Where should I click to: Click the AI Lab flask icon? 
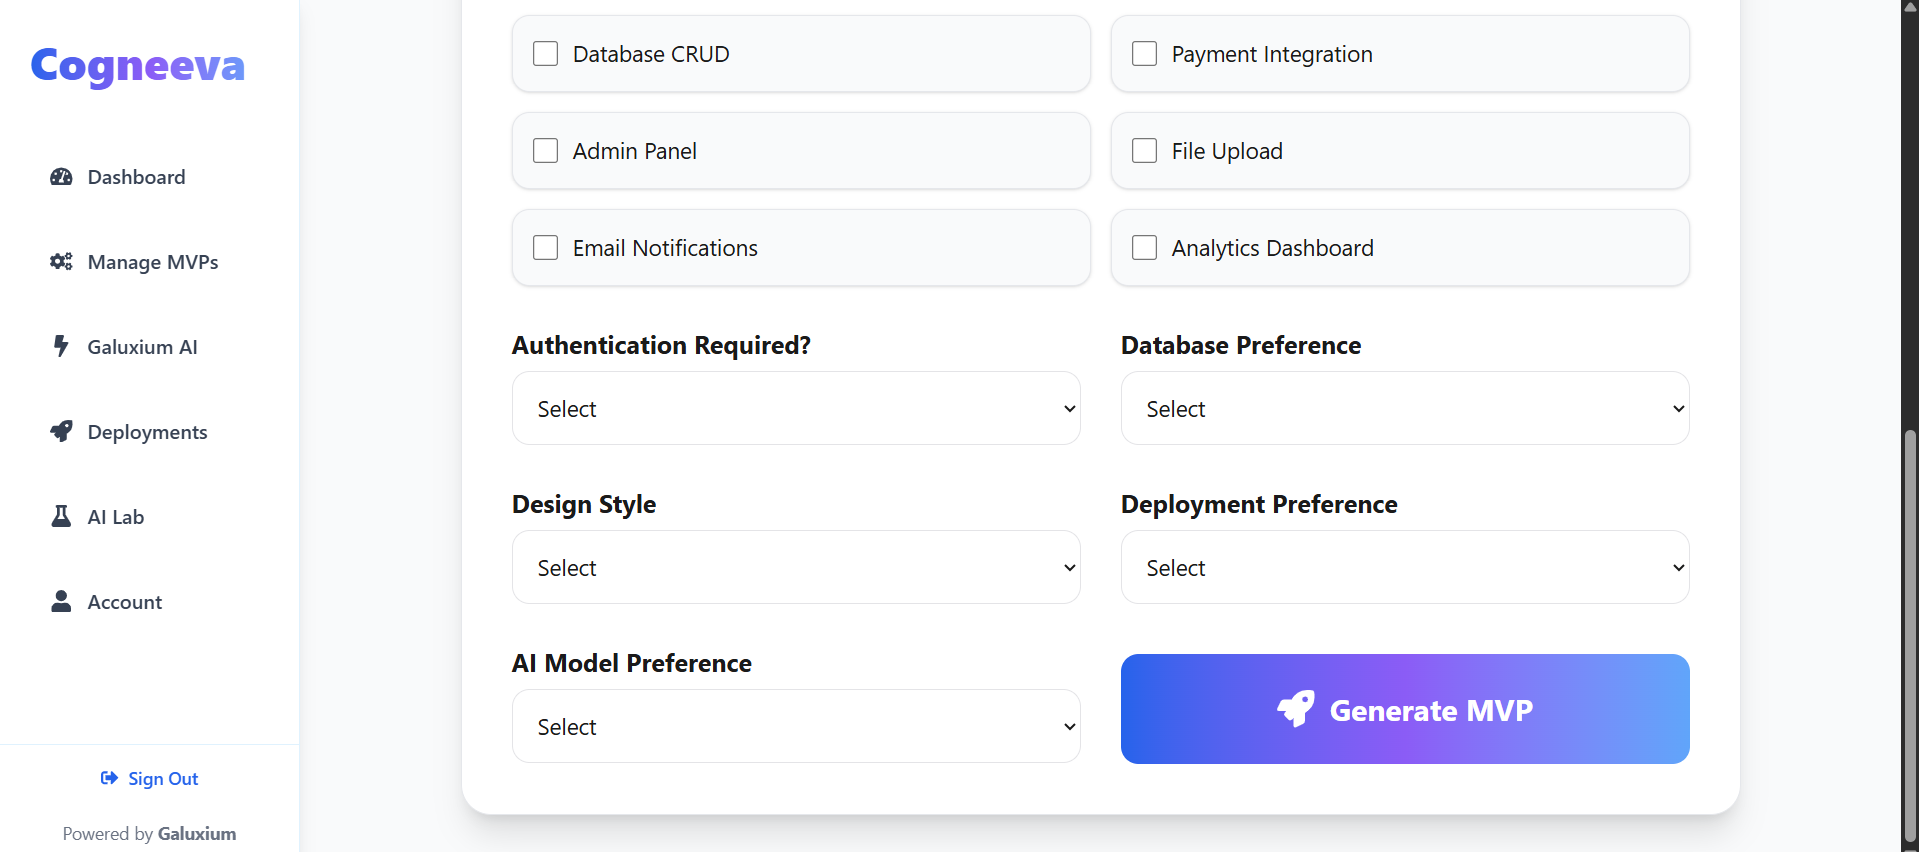pyautogui.click(x=61, y=516)
